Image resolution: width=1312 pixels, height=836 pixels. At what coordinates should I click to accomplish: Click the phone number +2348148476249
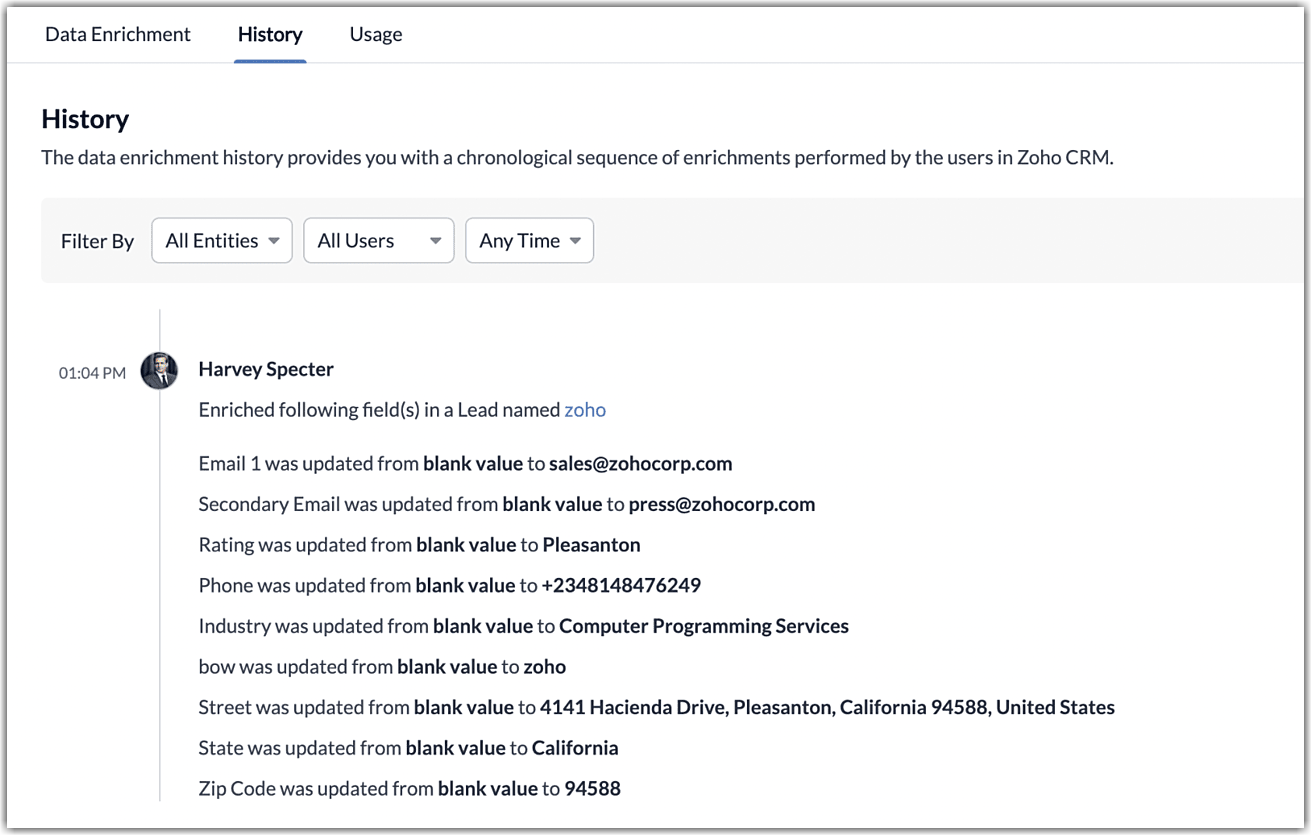coord(621,585)
